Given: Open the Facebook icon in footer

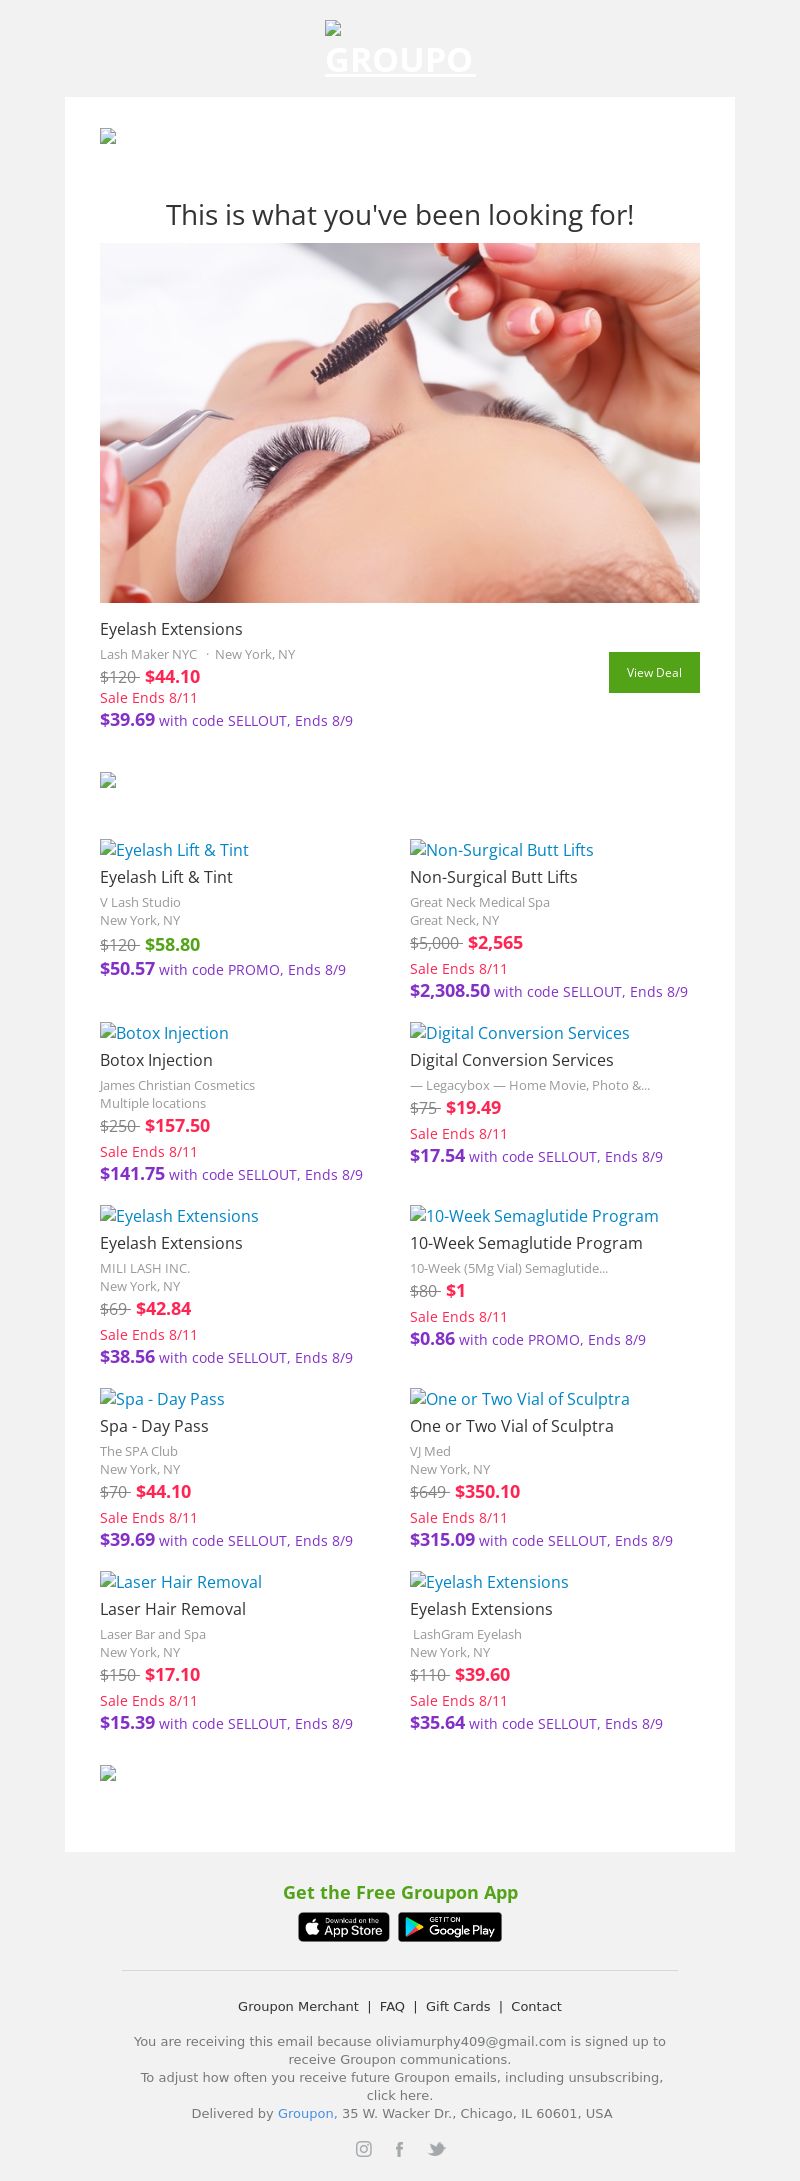Looking at the screenshot, I should click(399, 2148).
